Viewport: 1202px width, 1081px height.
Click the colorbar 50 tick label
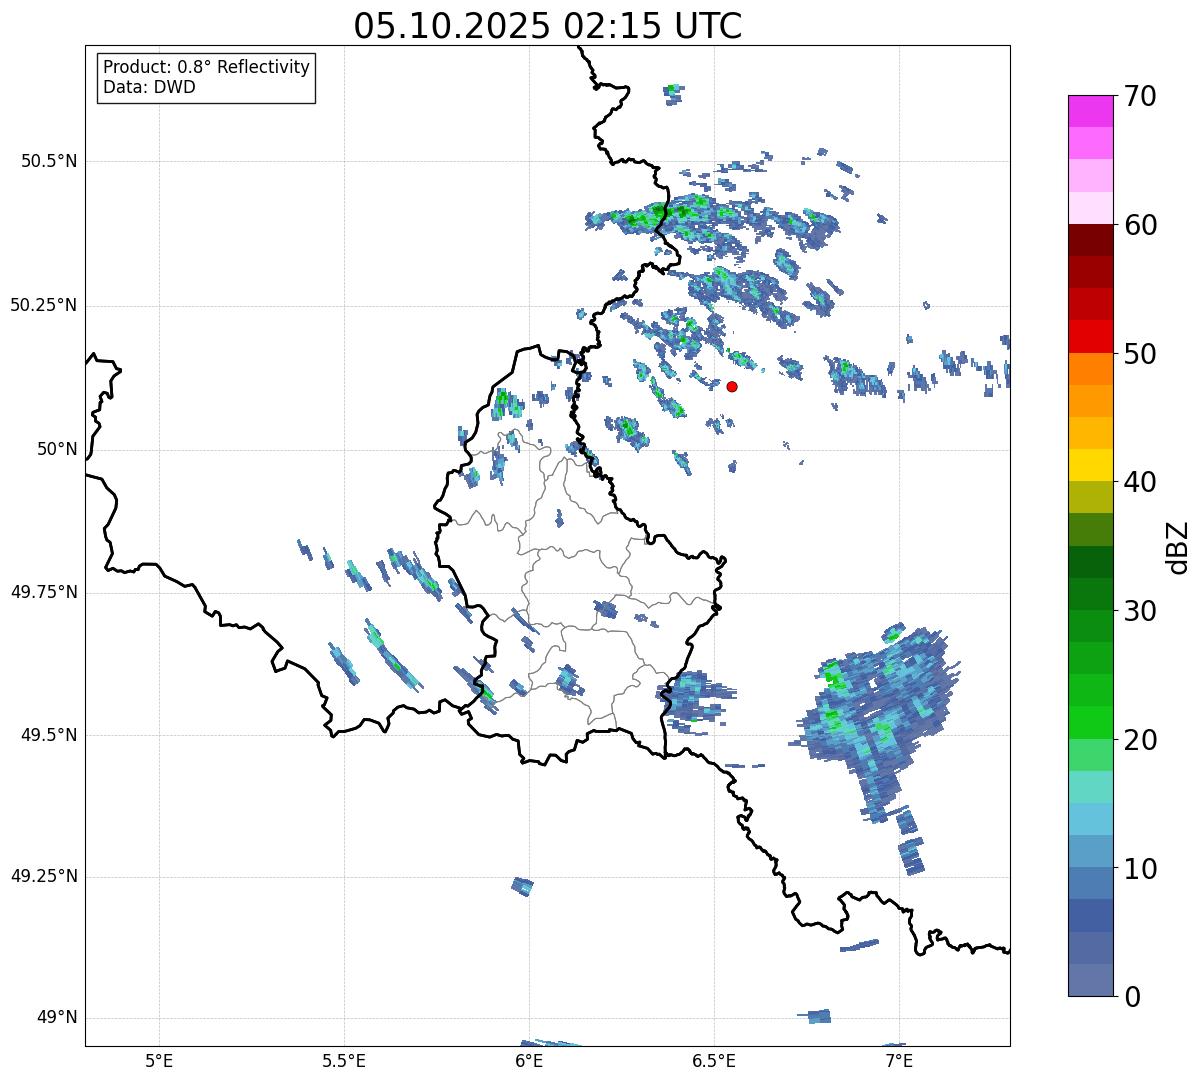point(1140,354)
